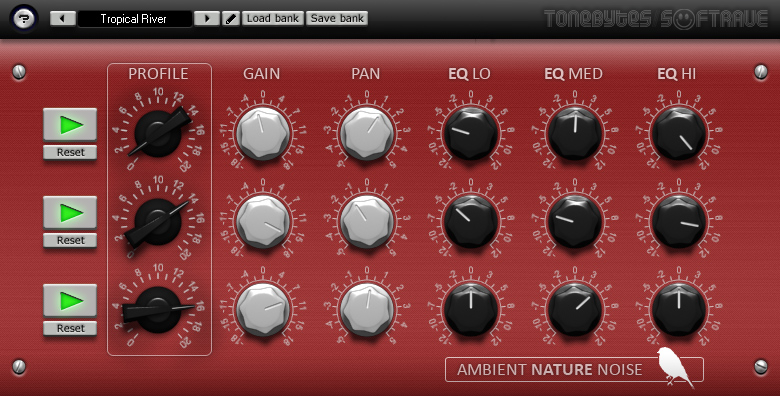Click the first row EQ HI knob
The height and width of the screenshot is (396, 780).
[679, 133]
